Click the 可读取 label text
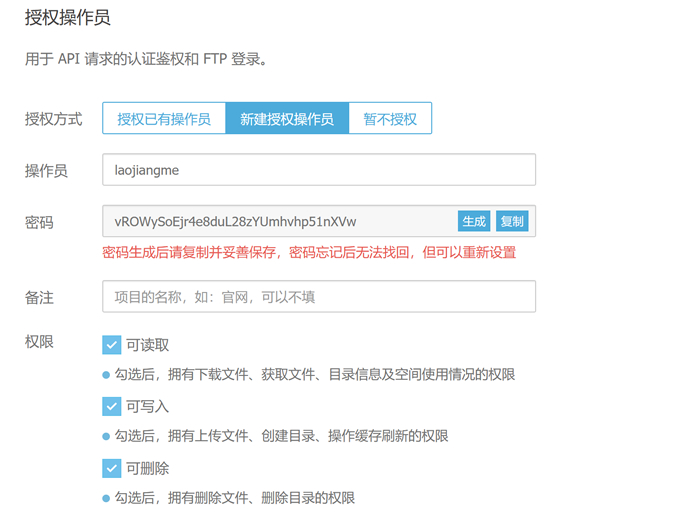This screenshot has width=678, height=523. coord(147,345)
